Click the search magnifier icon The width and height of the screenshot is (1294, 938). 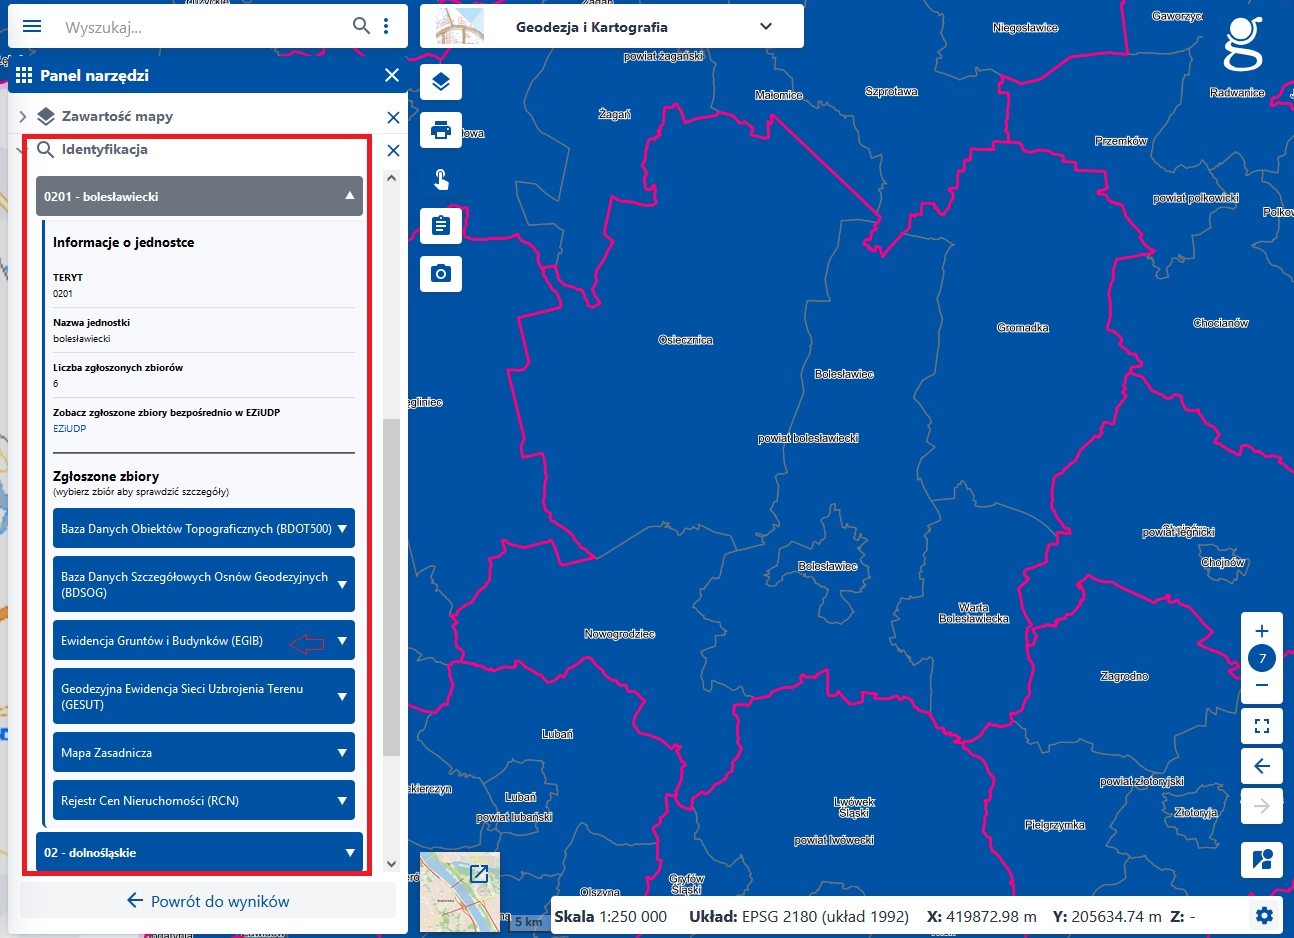(x=361, y=26)
